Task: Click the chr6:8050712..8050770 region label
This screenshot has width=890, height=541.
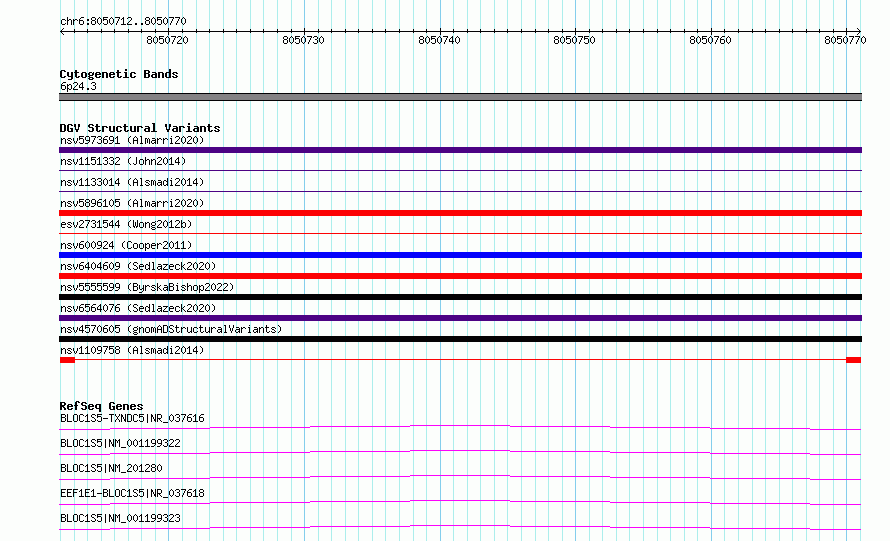Action: point(123,21)
